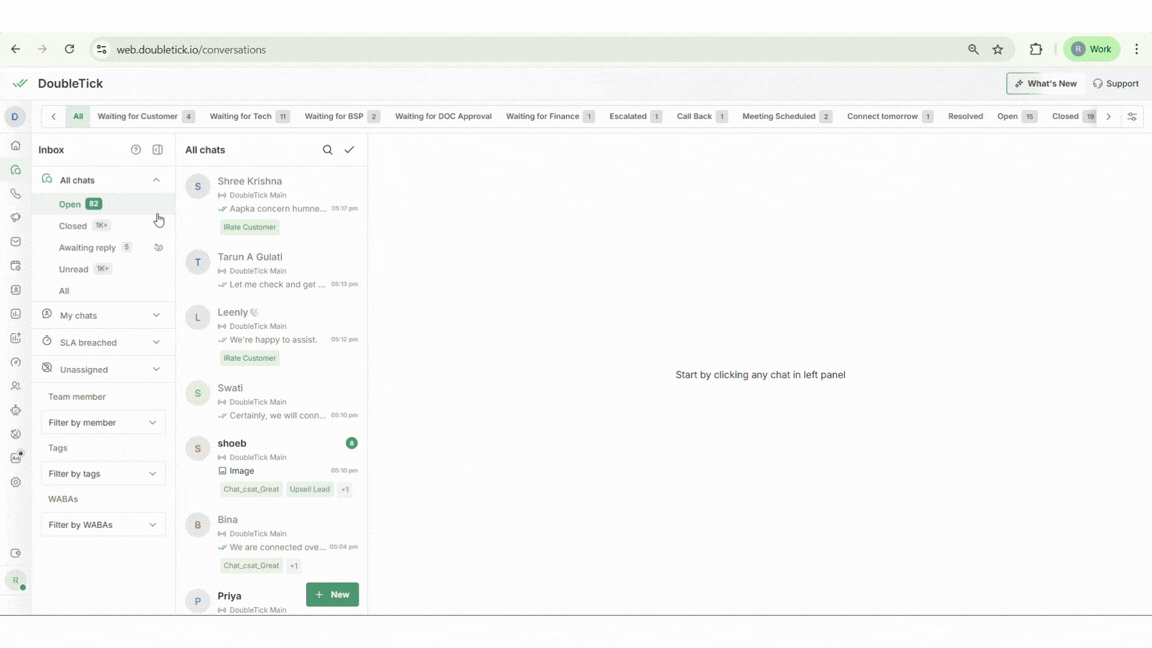Select the Unread chats filter
This screenshot has height=648, width=1152.
(74, 269)
